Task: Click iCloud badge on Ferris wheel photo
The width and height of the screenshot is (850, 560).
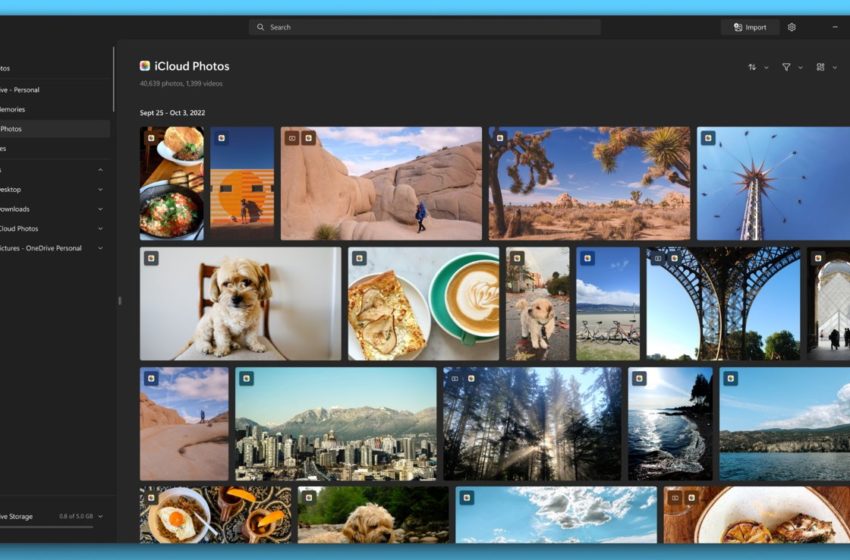Action: point(708,138)
